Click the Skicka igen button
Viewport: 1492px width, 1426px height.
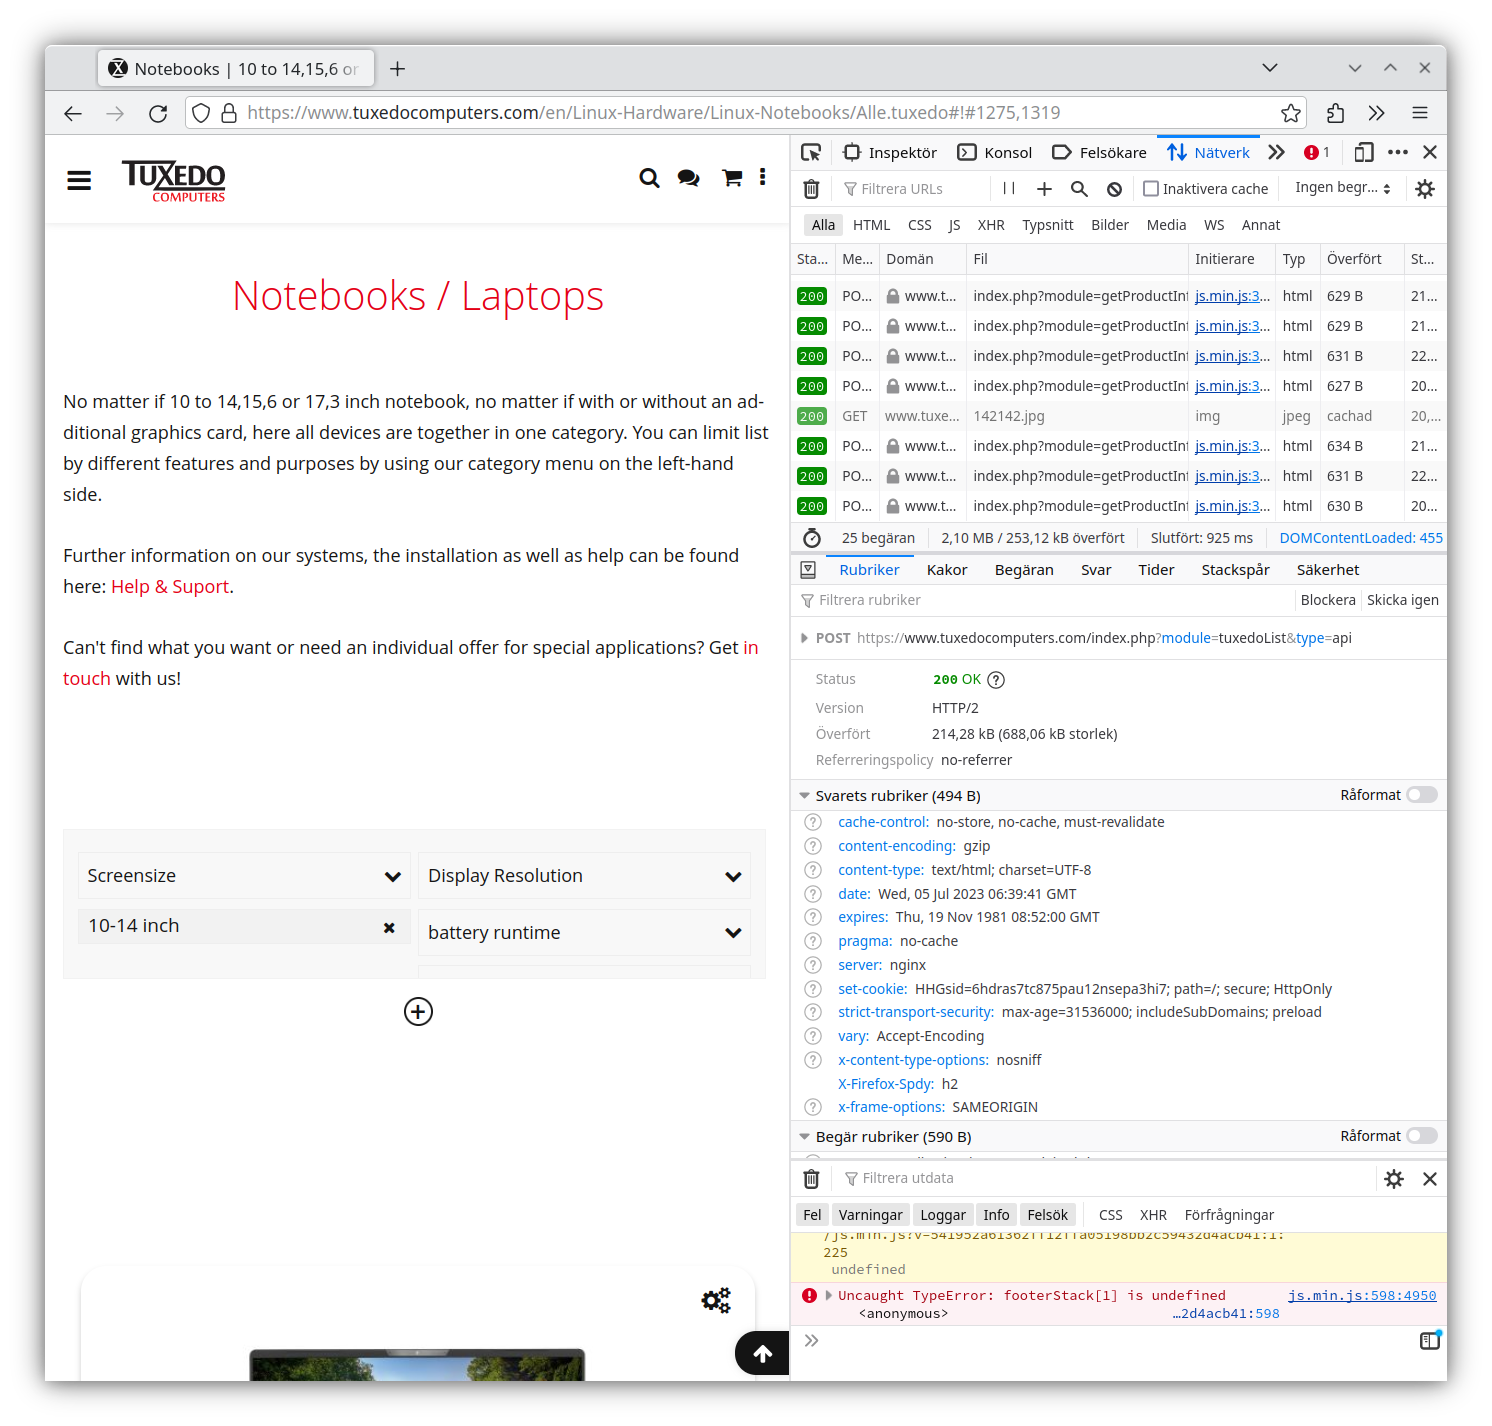tap(1403, 600)
